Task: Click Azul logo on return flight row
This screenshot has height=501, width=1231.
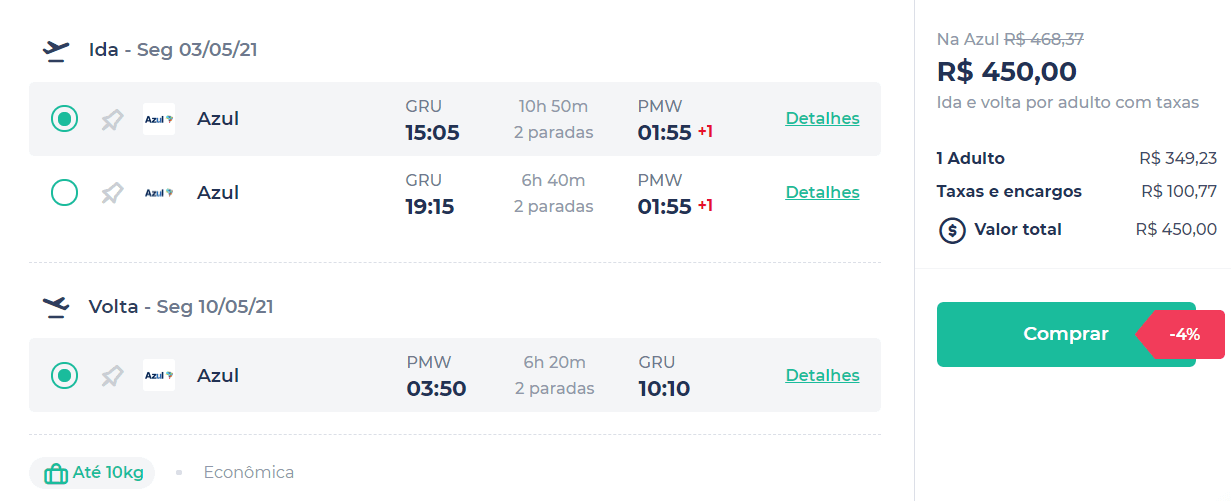Action: point(159,375)
